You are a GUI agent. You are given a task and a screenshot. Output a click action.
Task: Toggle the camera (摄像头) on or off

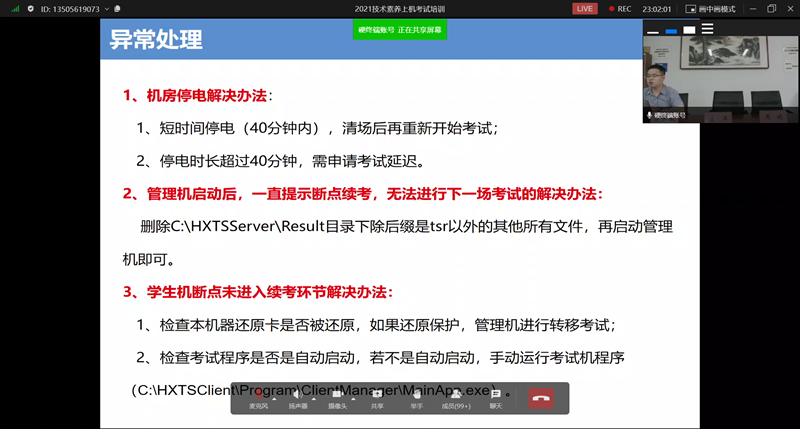(x=338, y=396)
